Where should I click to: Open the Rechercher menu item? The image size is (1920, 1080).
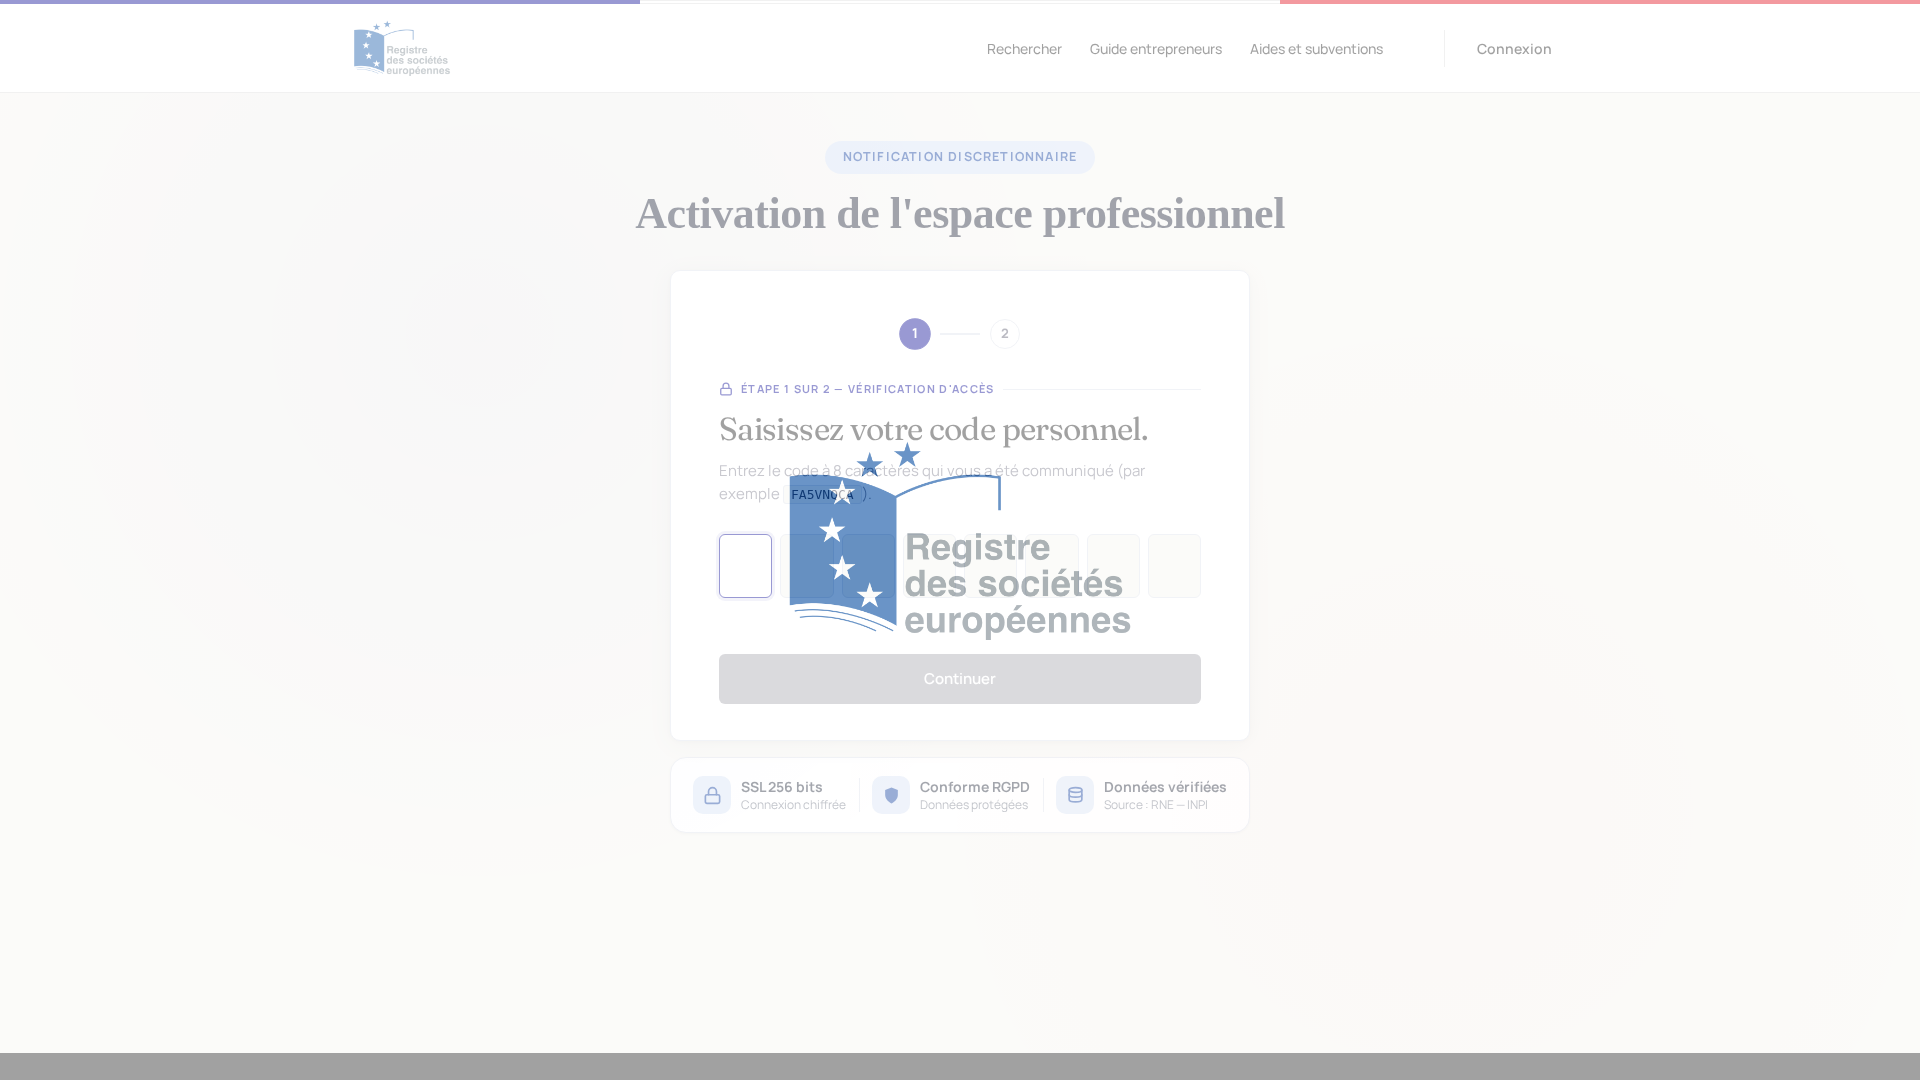[1024, 48]
